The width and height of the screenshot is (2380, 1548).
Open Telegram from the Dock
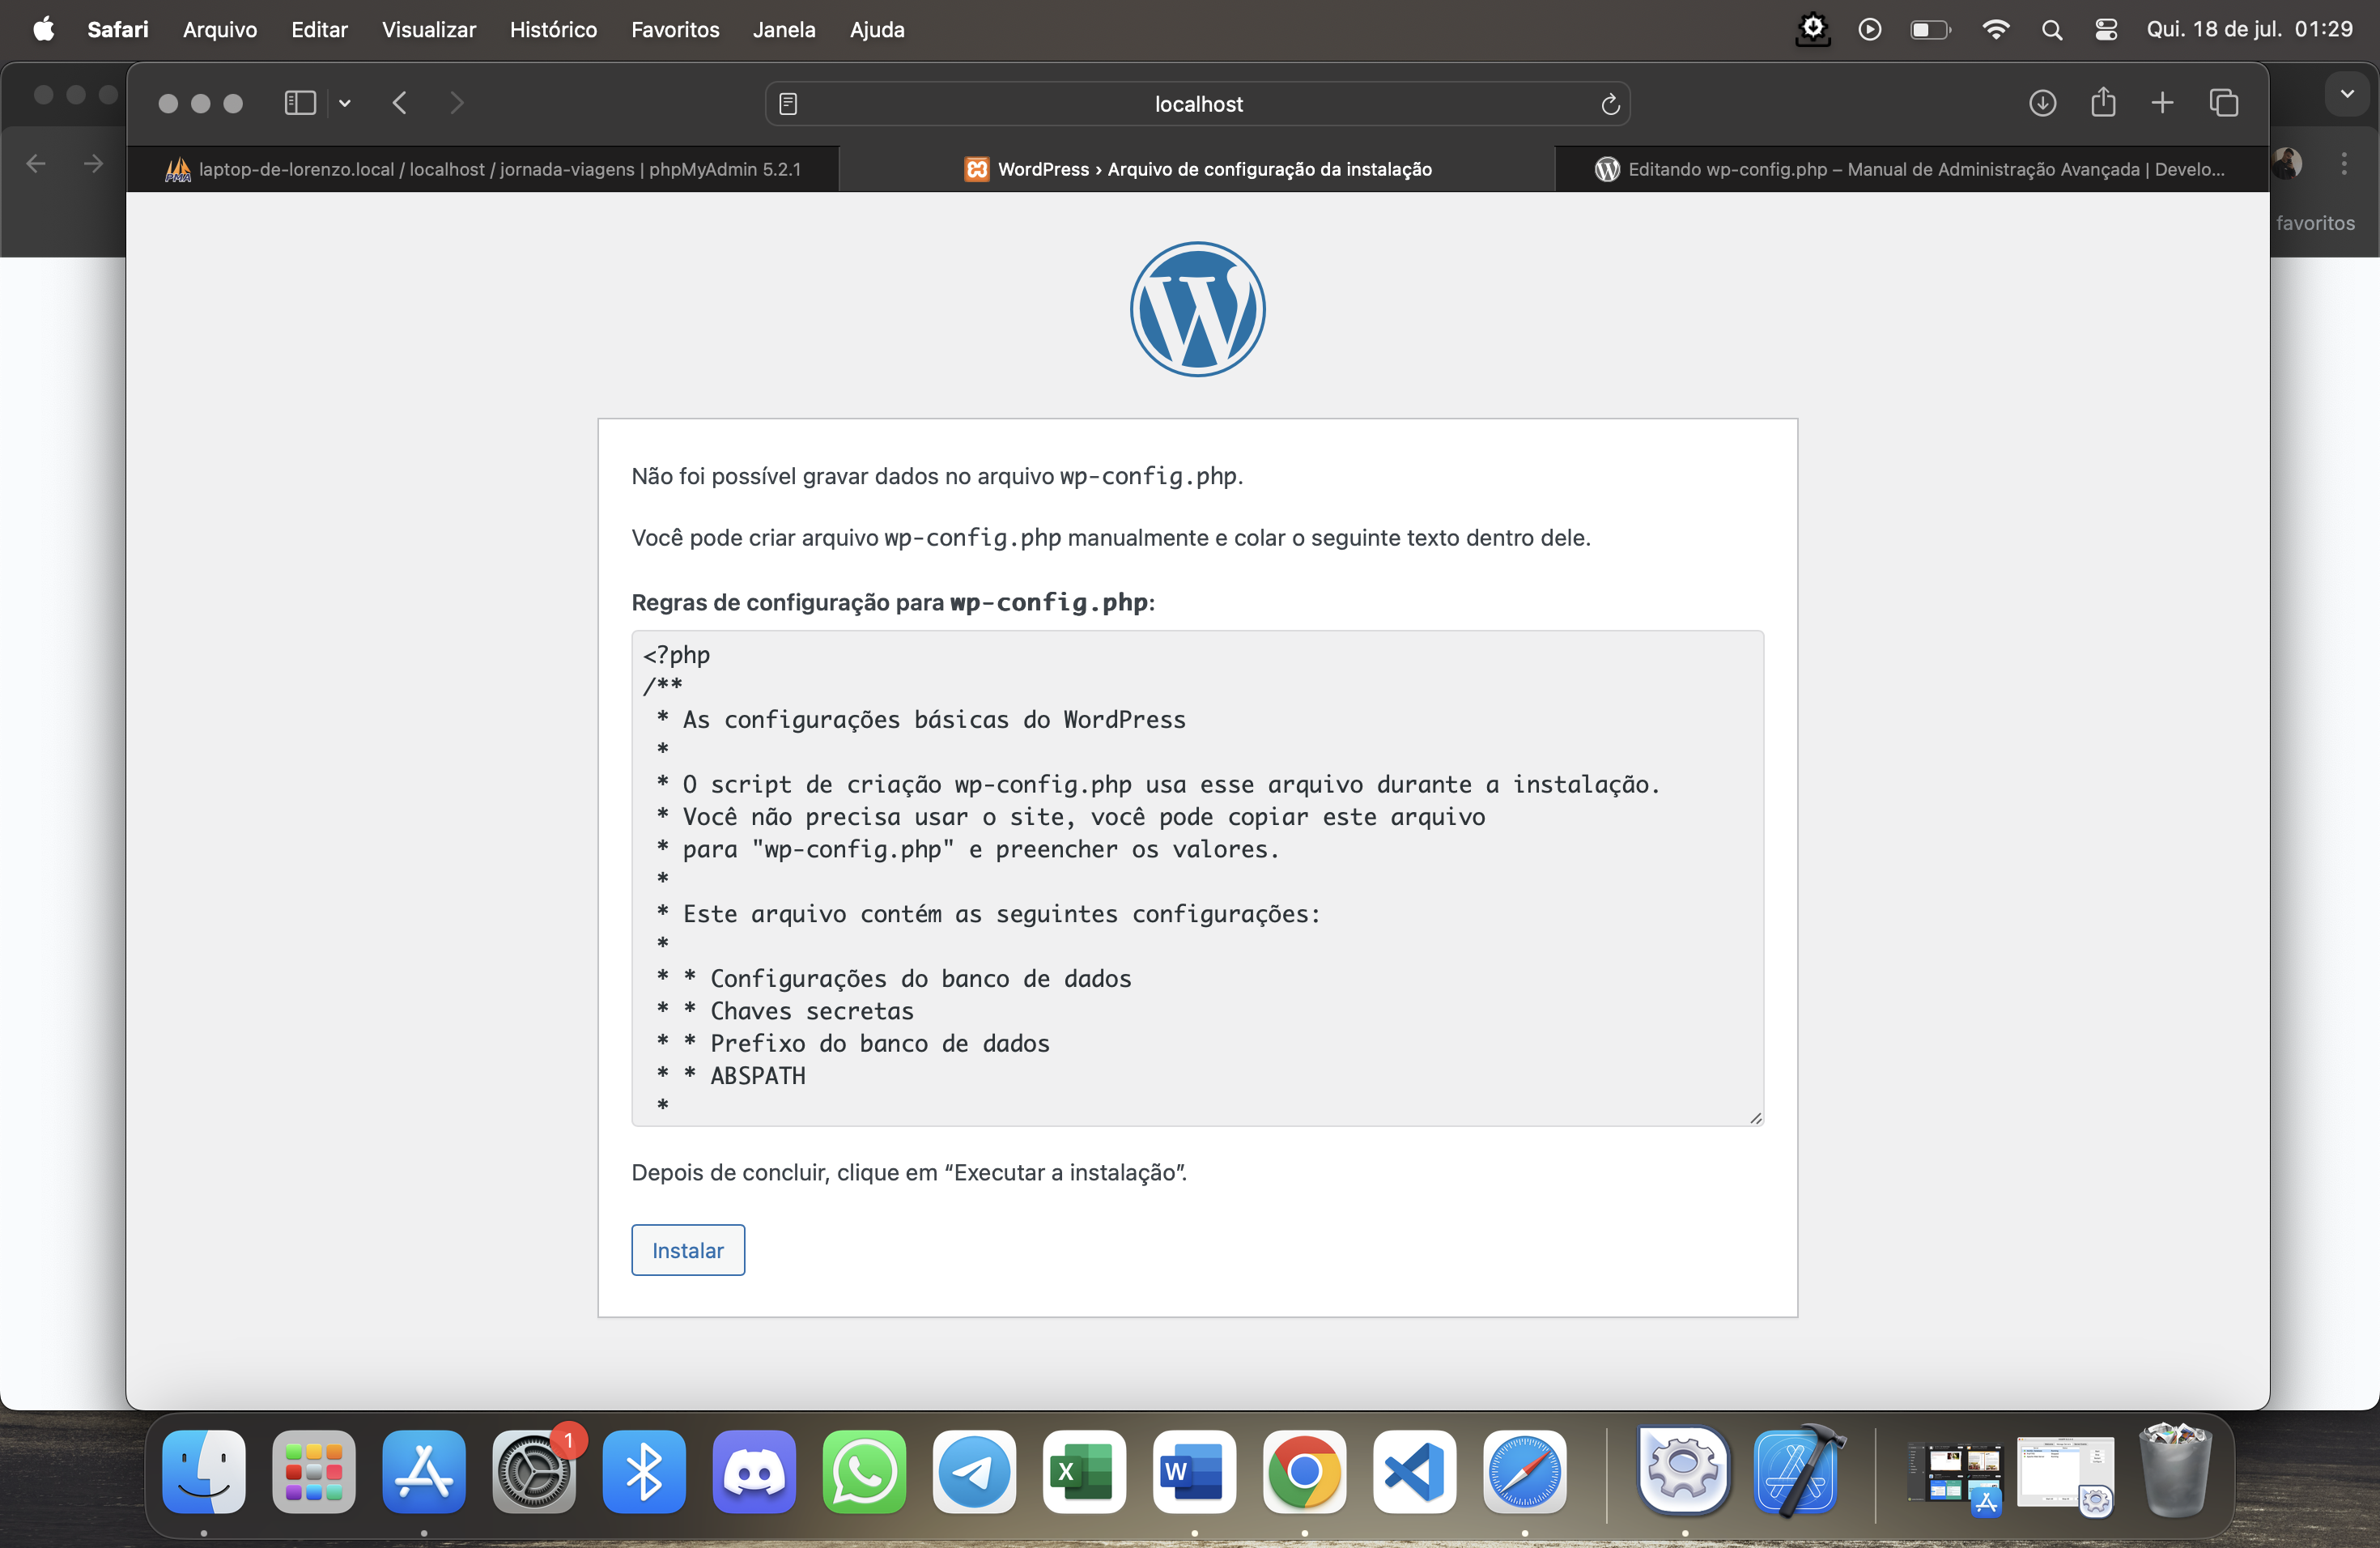click(974, 1471)
